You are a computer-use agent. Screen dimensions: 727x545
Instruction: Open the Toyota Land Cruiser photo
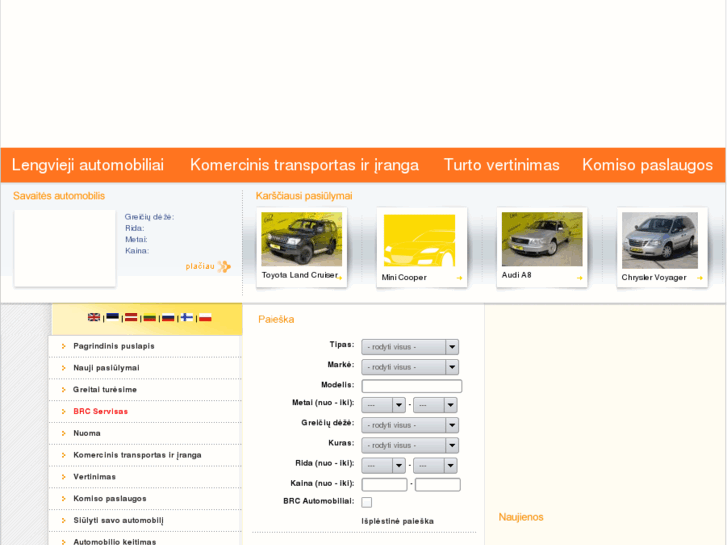click(301, 239)
